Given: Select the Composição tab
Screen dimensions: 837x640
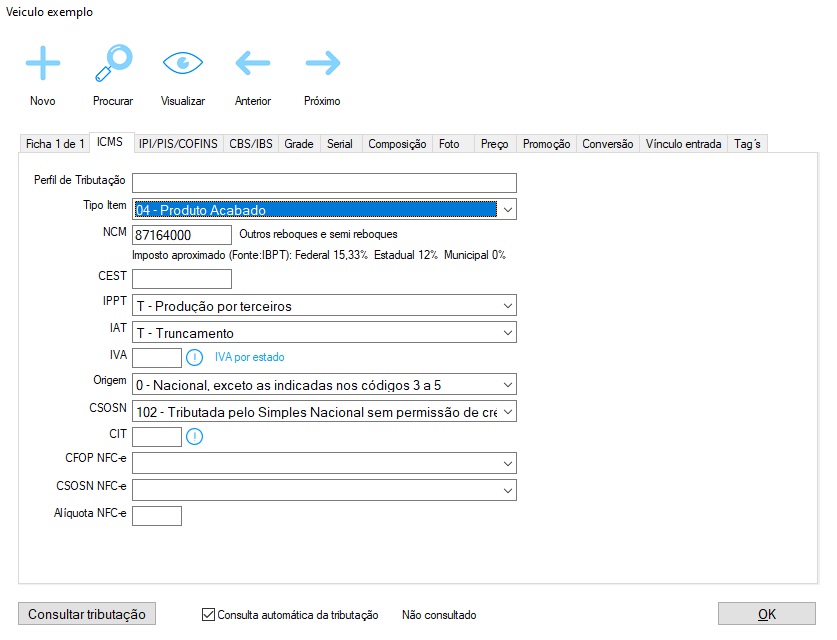Looking at the screenshot, I should pos(397,144).
